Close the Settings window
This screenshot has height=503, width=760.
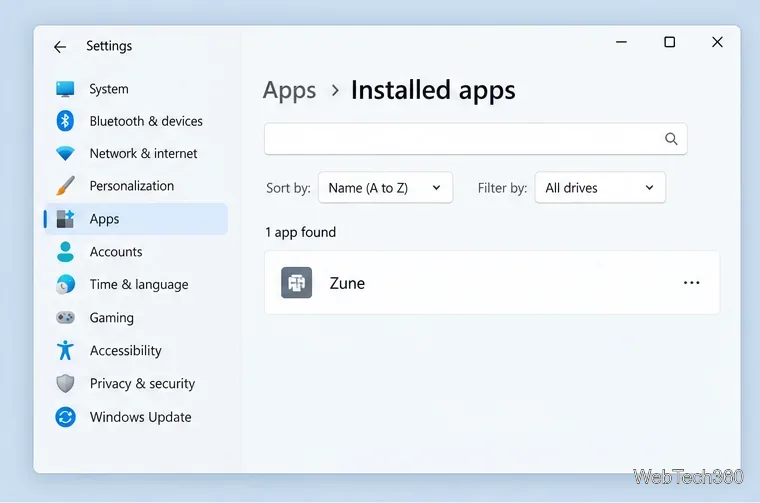pyautogui.click(x=717, y=42)
